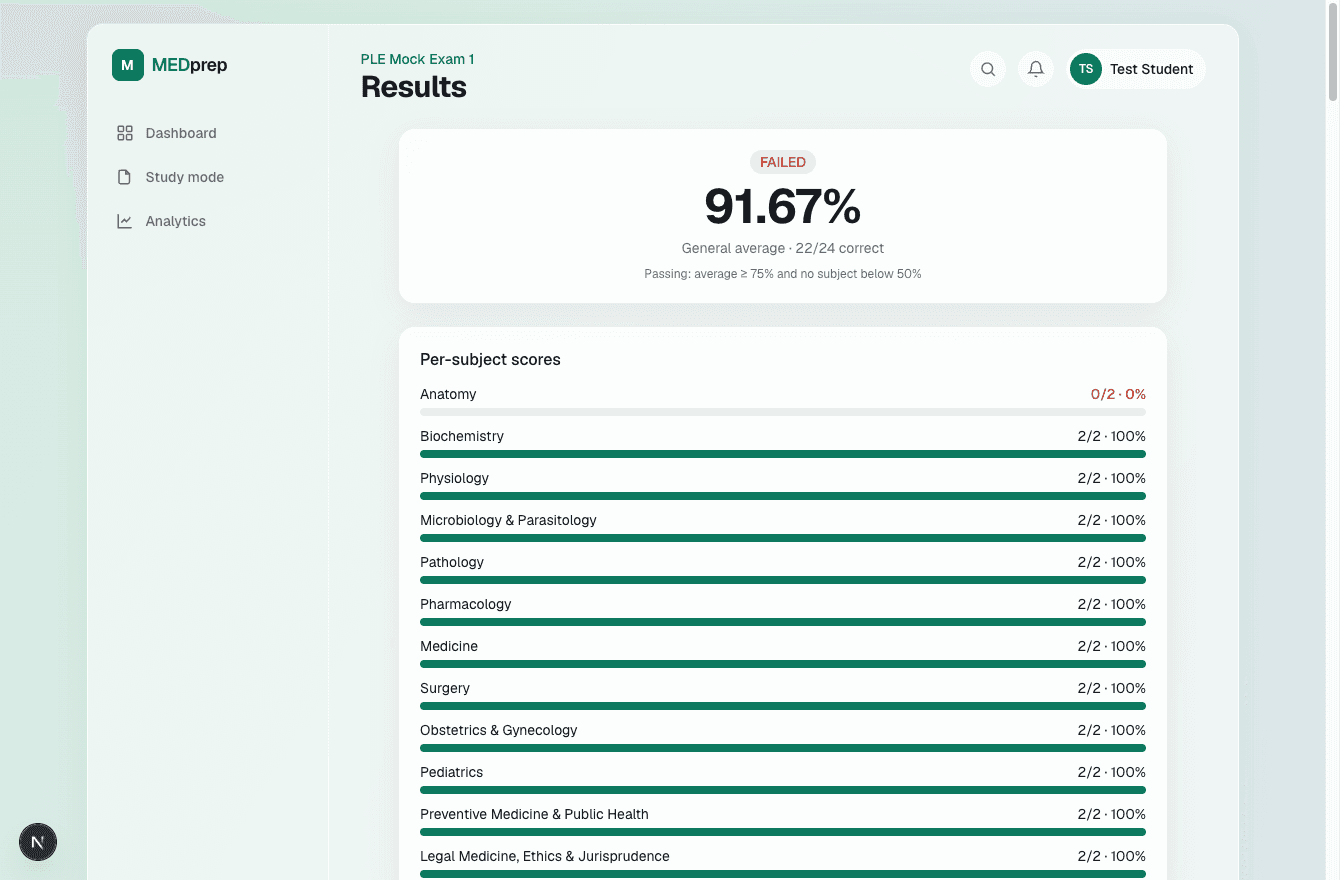This screenshot has width=1340, height=880.
Task: Click the Biochemistry 2/2 · 100% score
Action: (x=1112, y=436)
